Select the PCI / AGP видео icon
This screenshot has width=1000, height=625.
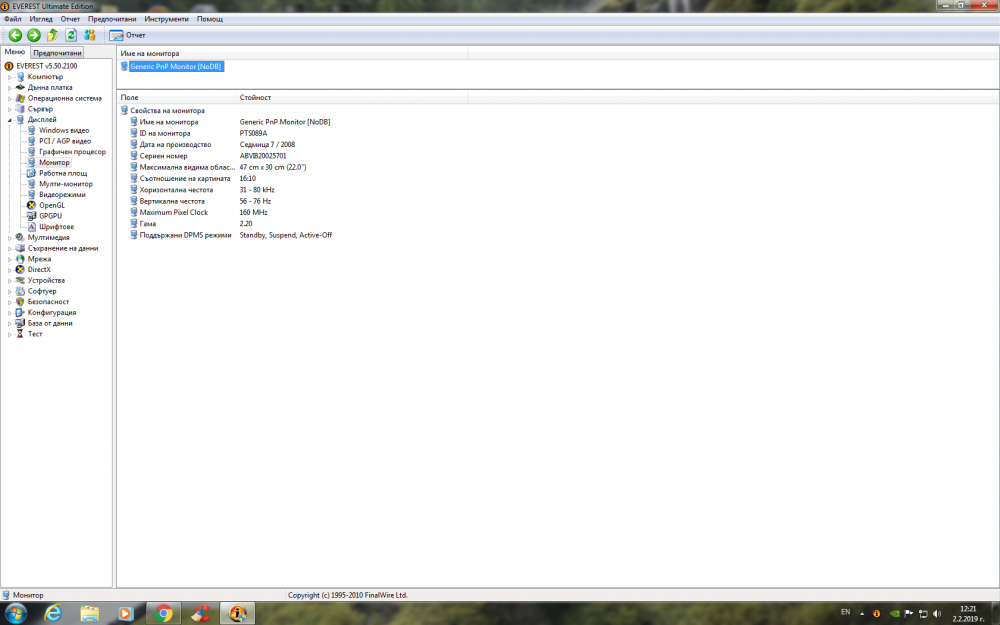coord(31,141)
